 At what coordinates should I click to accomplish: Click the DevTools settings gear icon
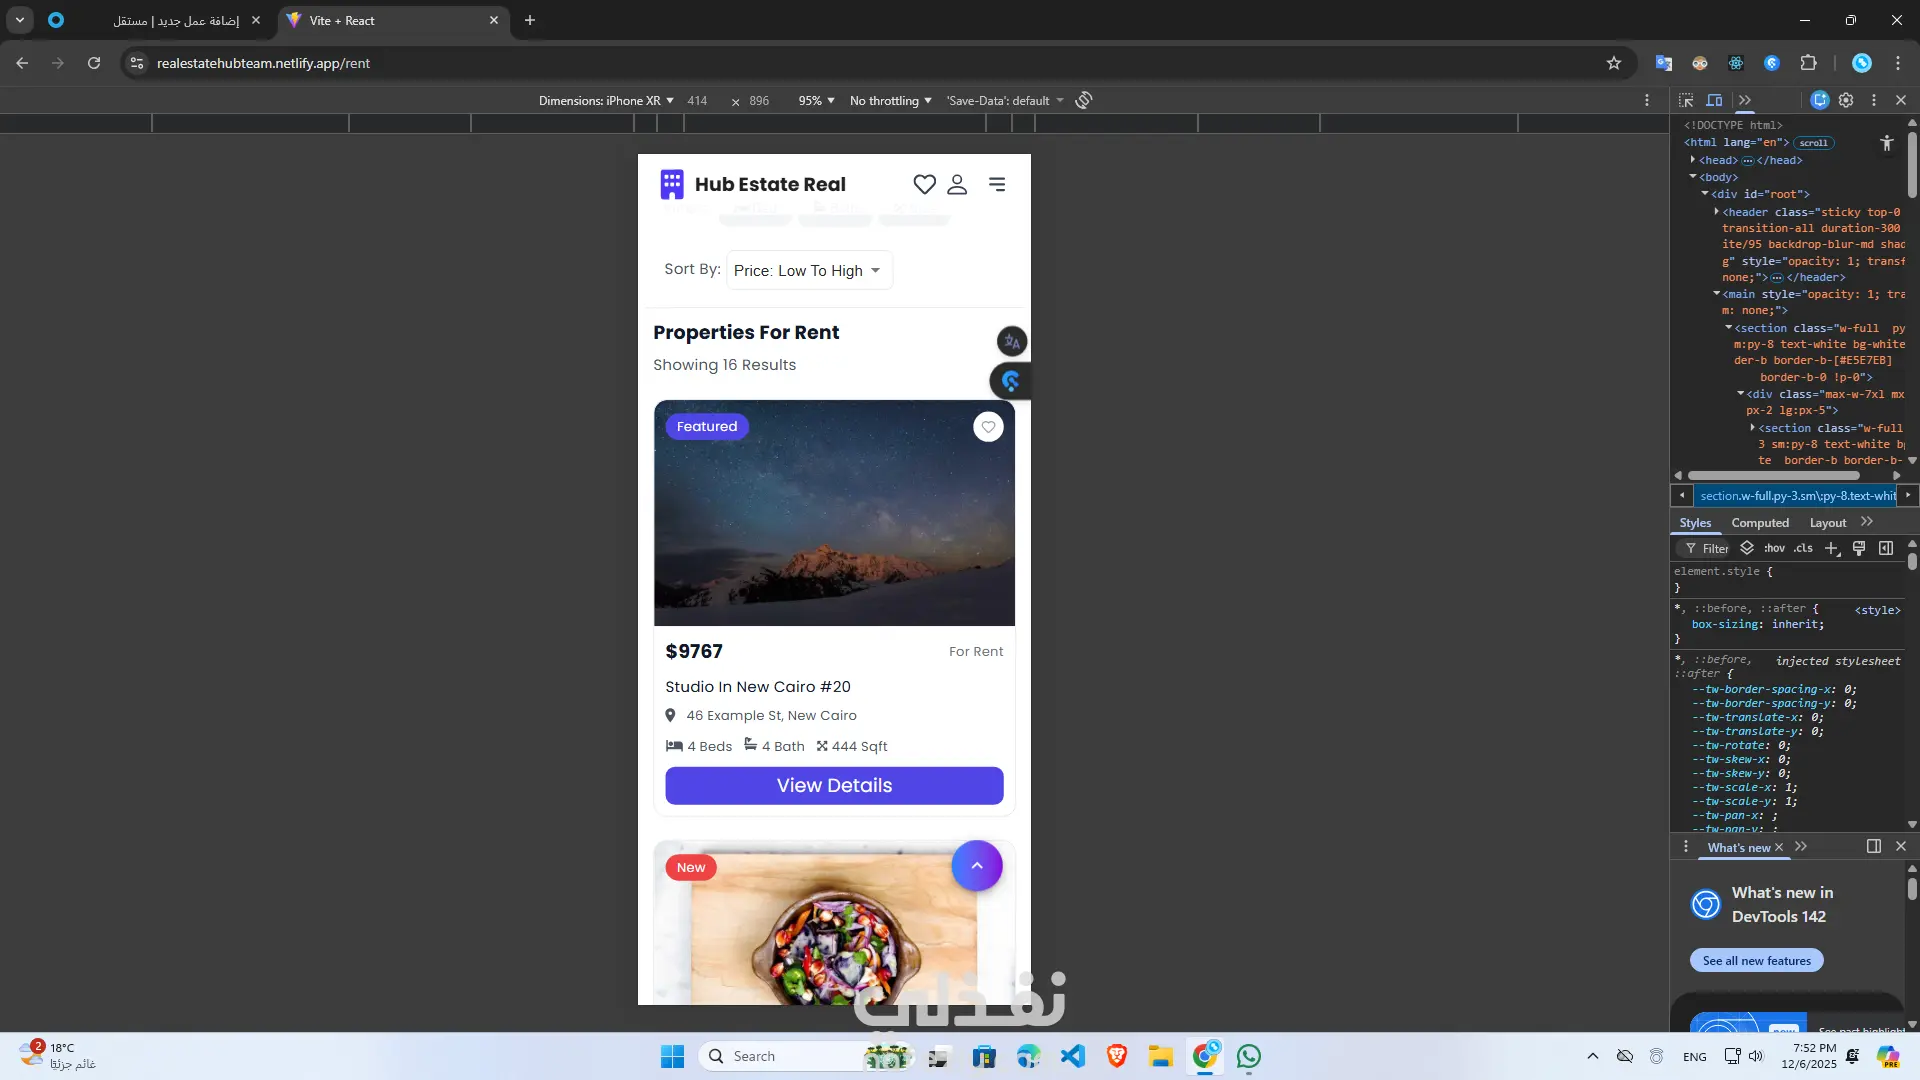pyautogui.click(x=1846, y=100)
